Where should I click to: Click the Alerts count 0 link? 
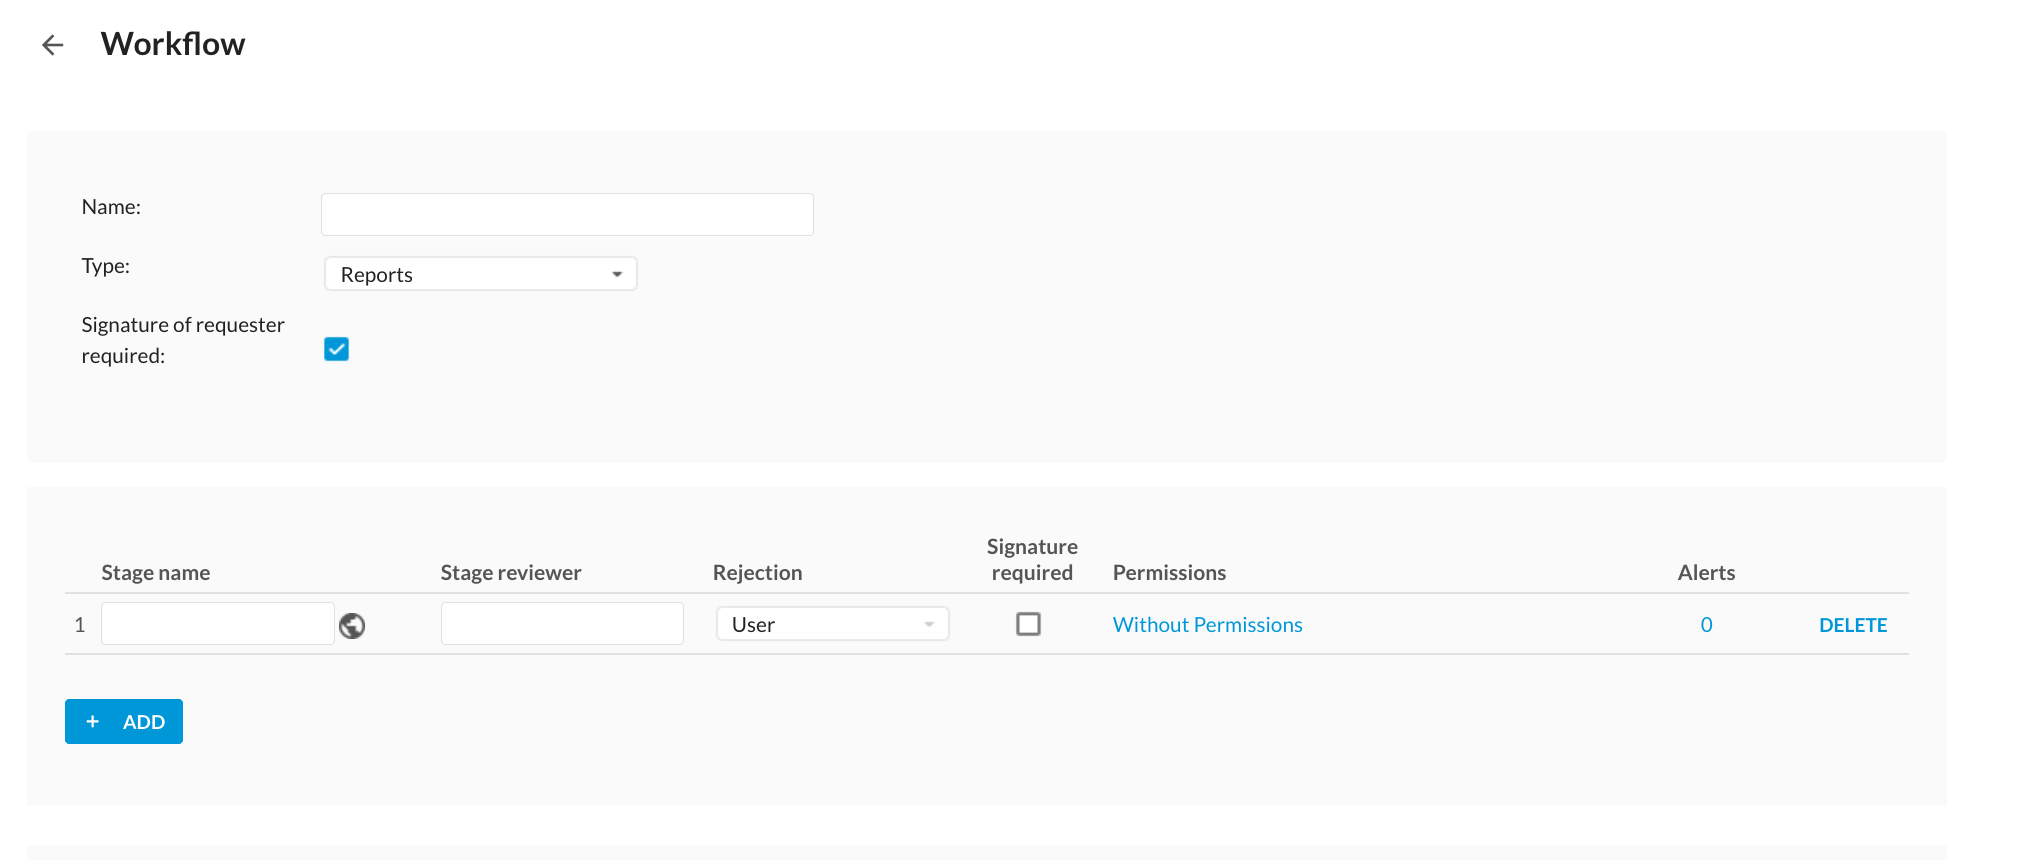pyautogui.click(x=1706, y=625)
